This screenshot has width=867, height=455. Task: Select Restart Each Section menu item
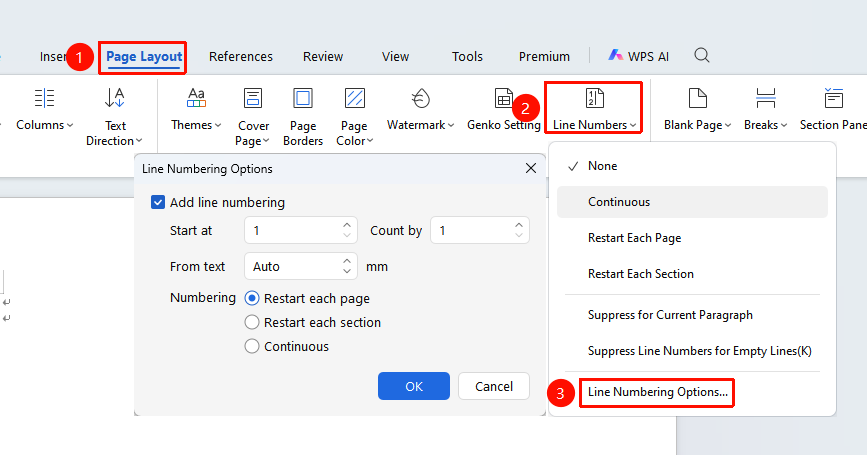[692, 274]
